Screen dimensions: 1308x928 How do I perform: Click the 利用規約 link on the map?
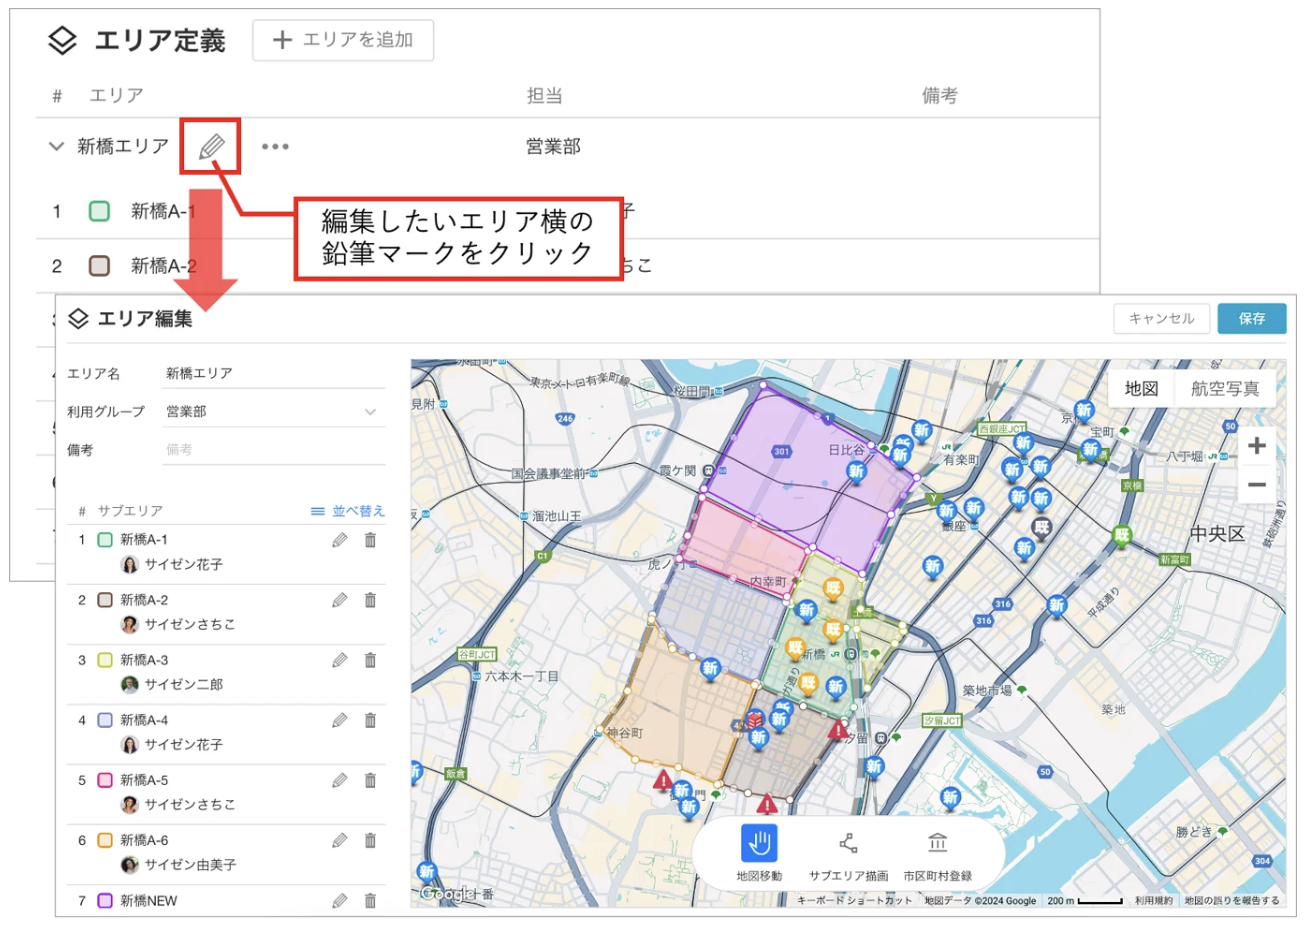point(1153,901)
